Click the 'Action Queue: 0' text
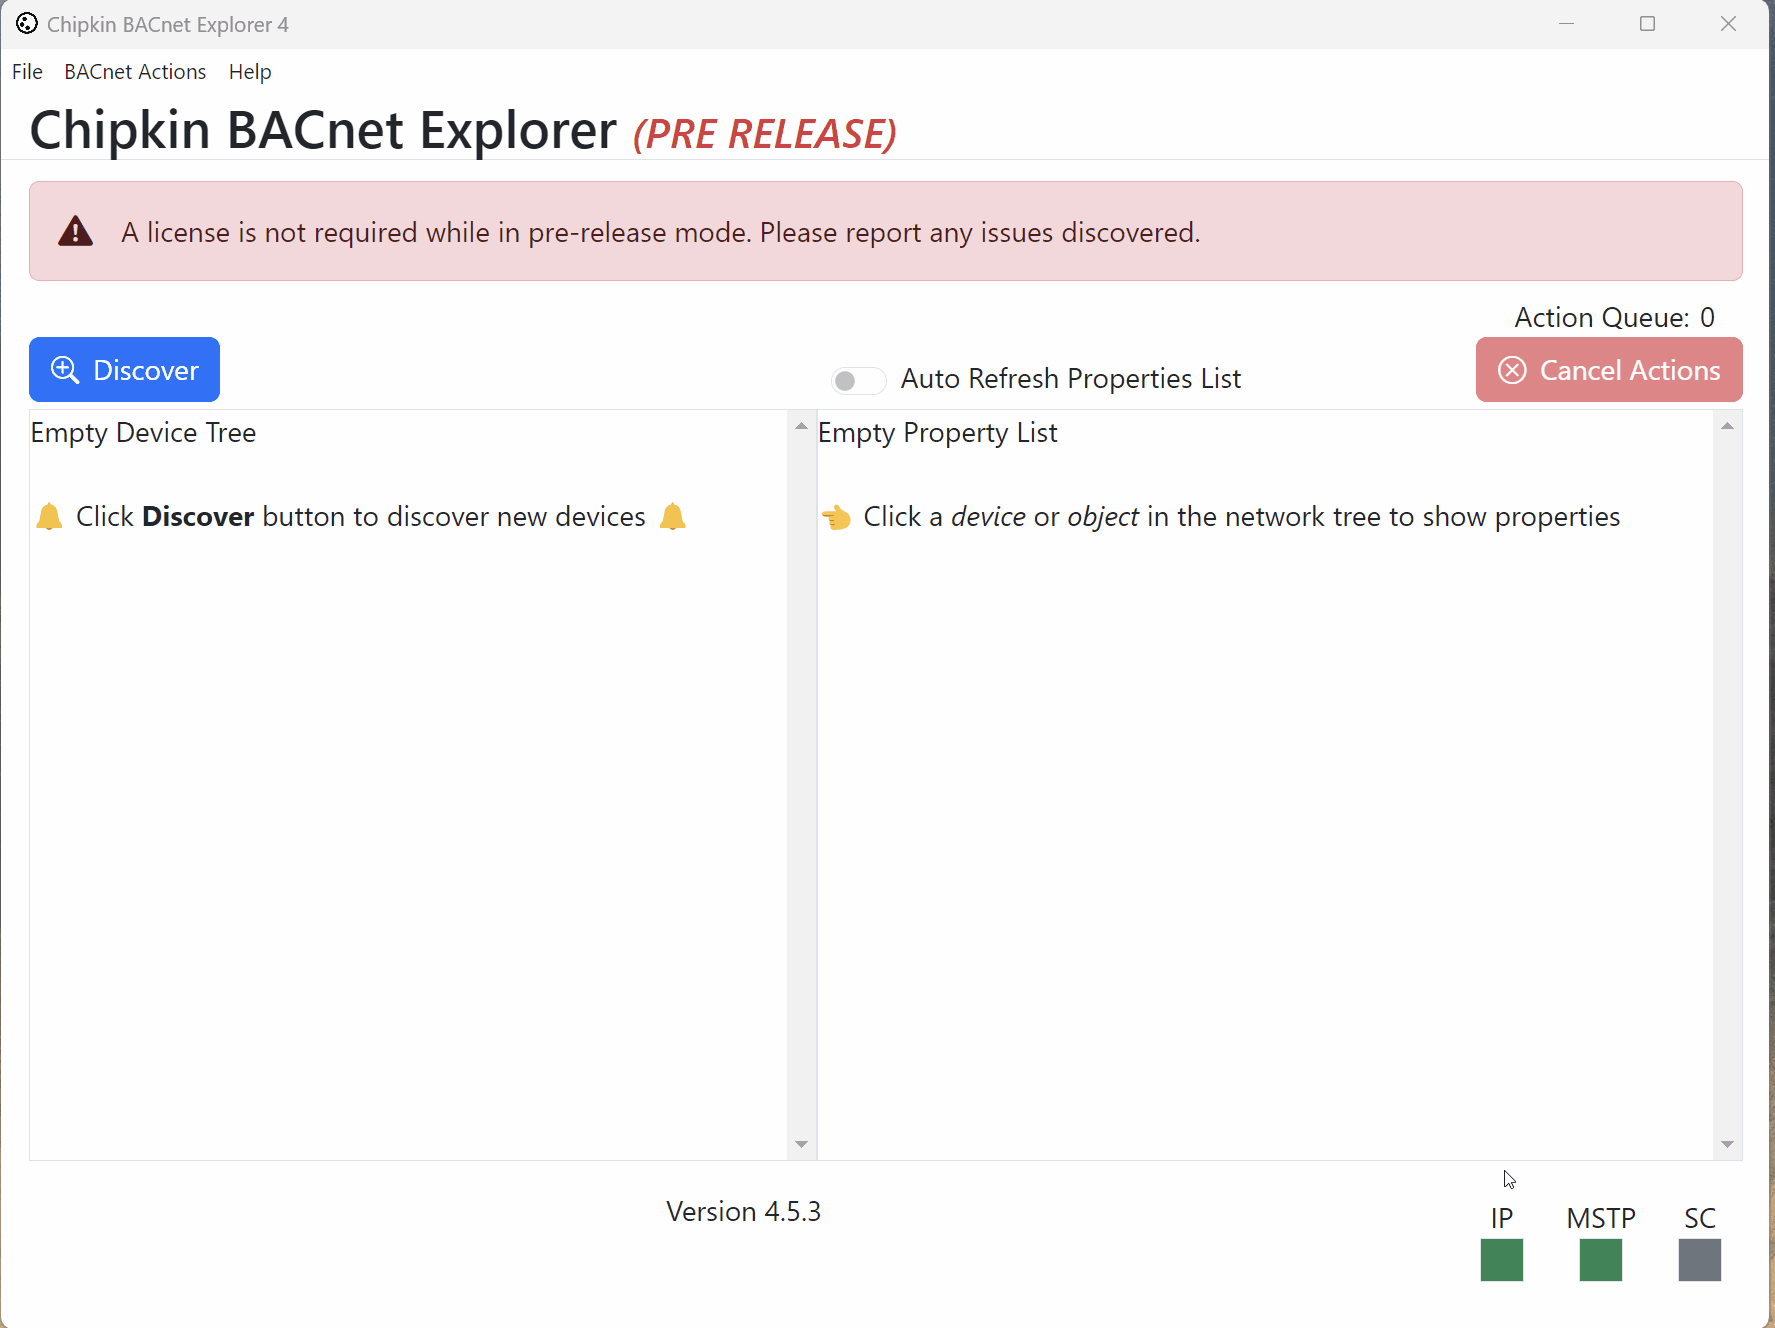 (x=1614, y=317)
